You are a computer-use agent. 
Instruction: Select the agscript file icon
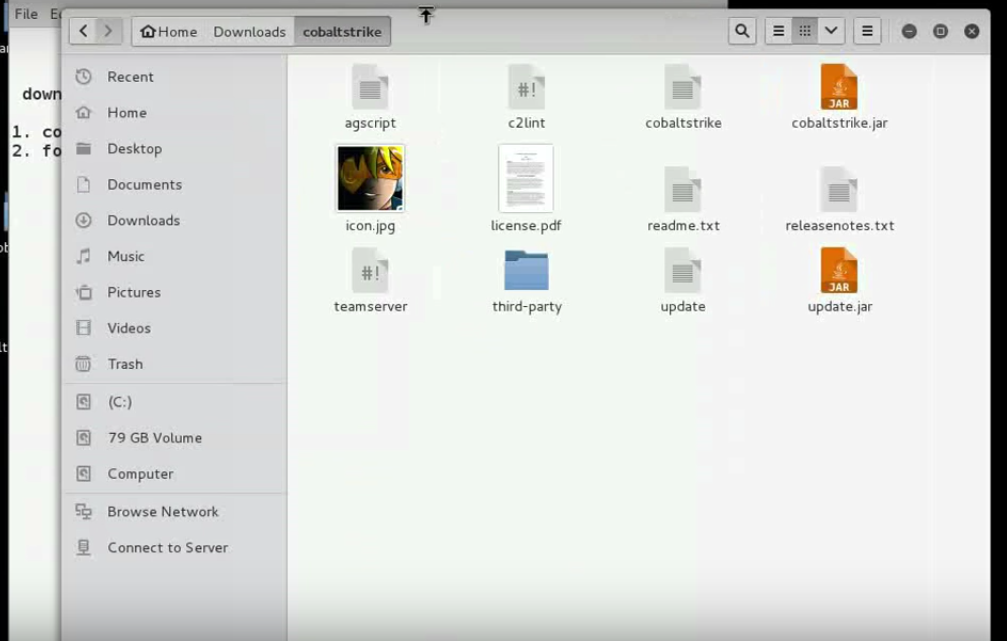click(370, 87)
